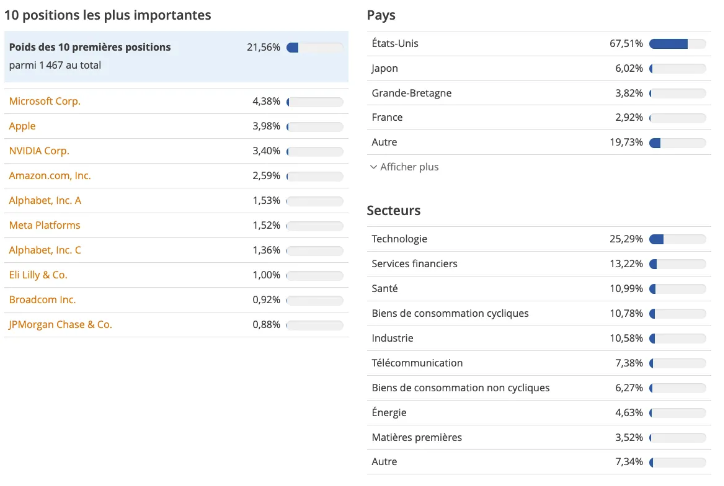Select the 67,51% États-Unis value
The image size is (724, 486).
click(x=626, y=43)
